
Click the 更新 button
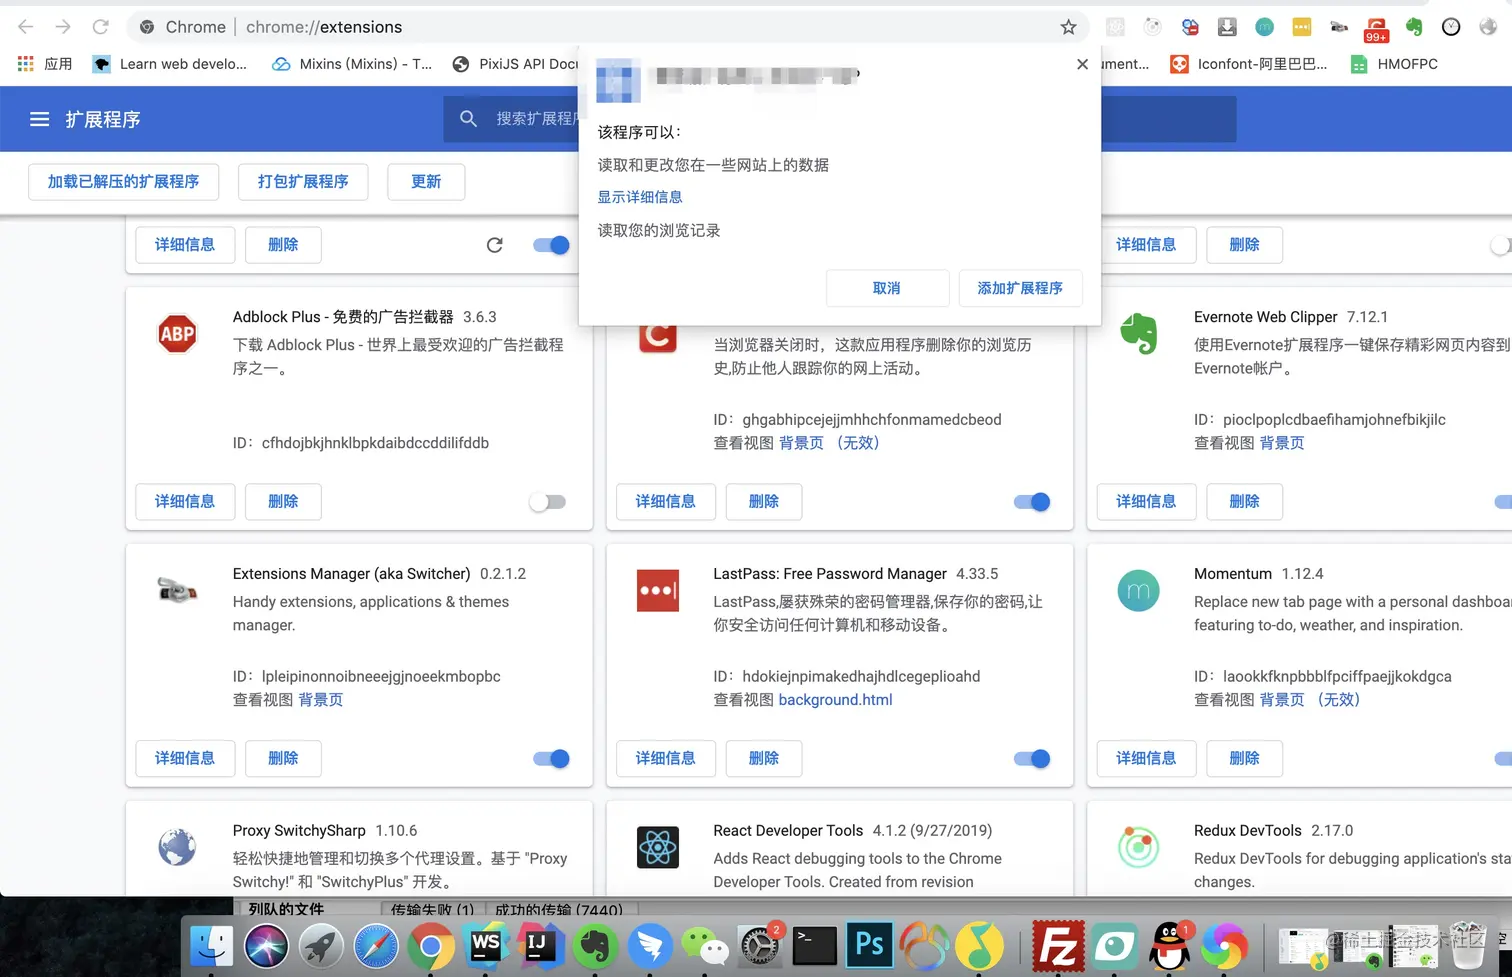coord(426,182)
